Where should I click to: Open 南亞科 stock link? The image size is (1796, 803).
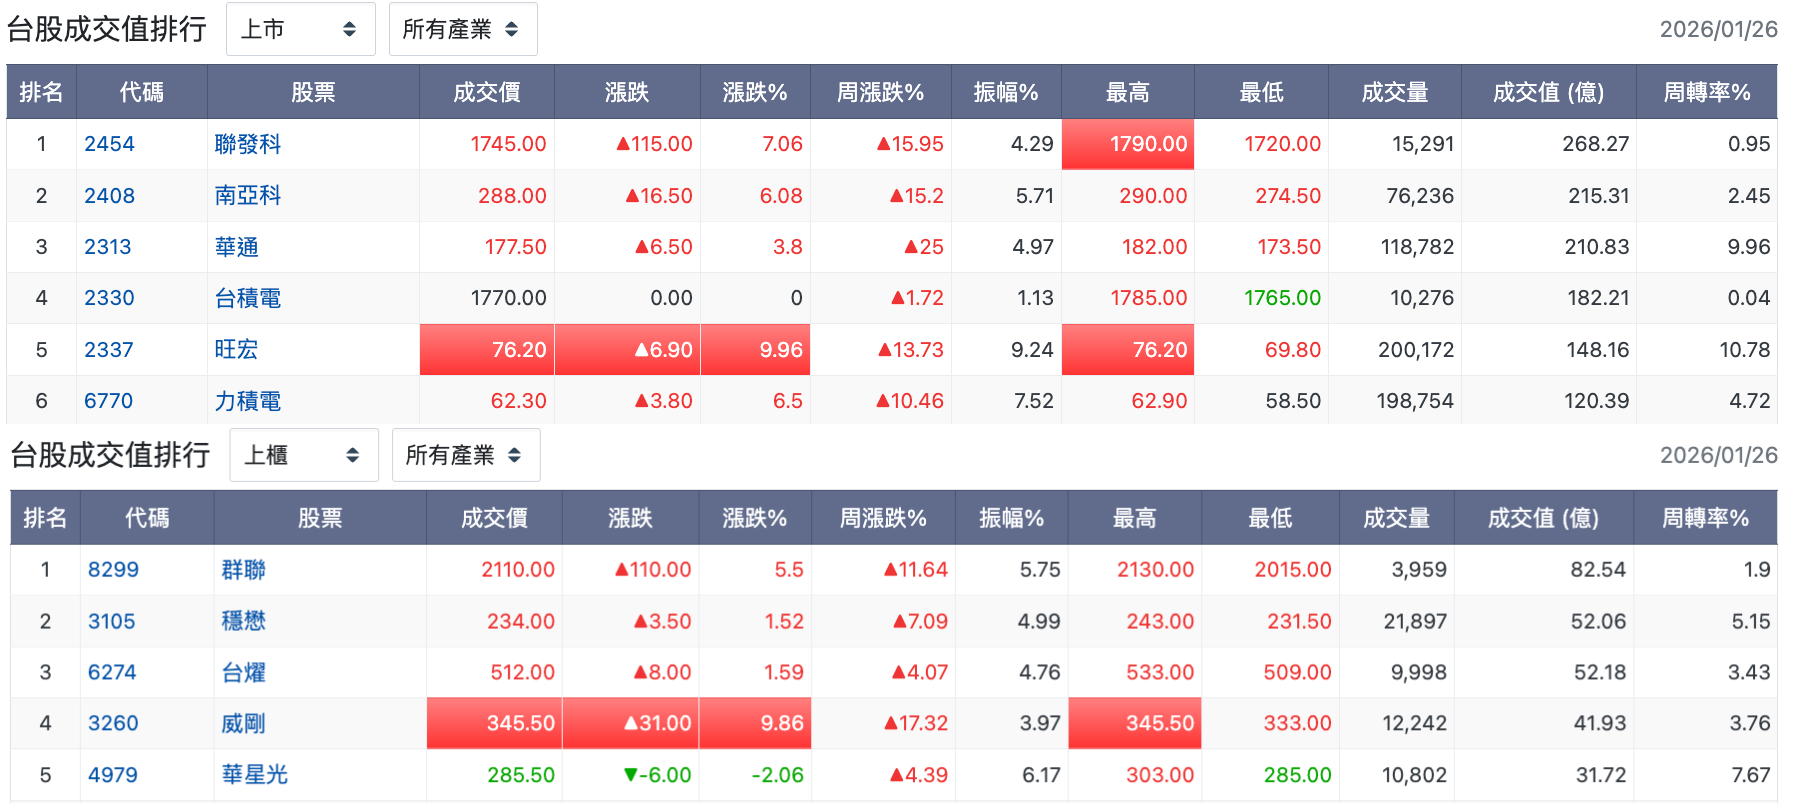tap(248, 196)
